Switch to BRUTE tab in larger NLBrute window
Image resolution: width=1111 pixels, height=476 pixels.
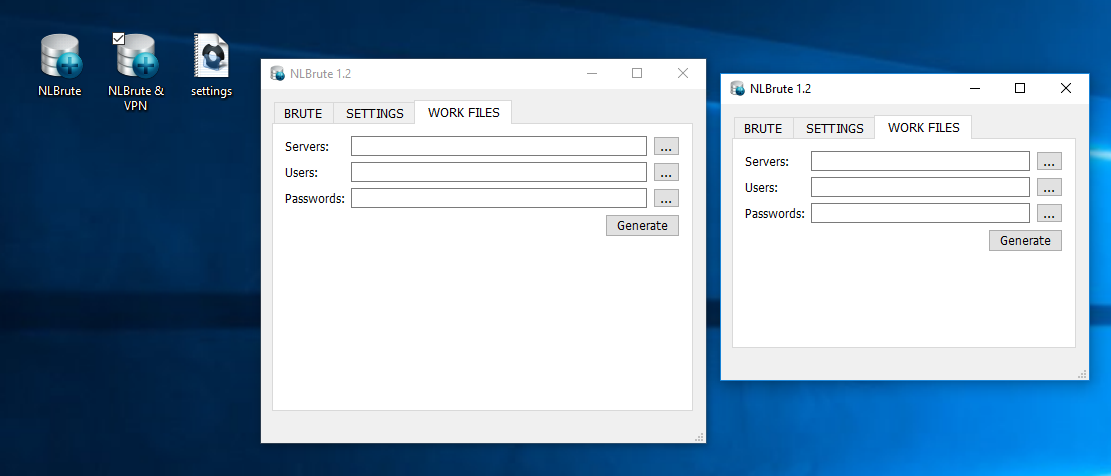coord(303,113)
